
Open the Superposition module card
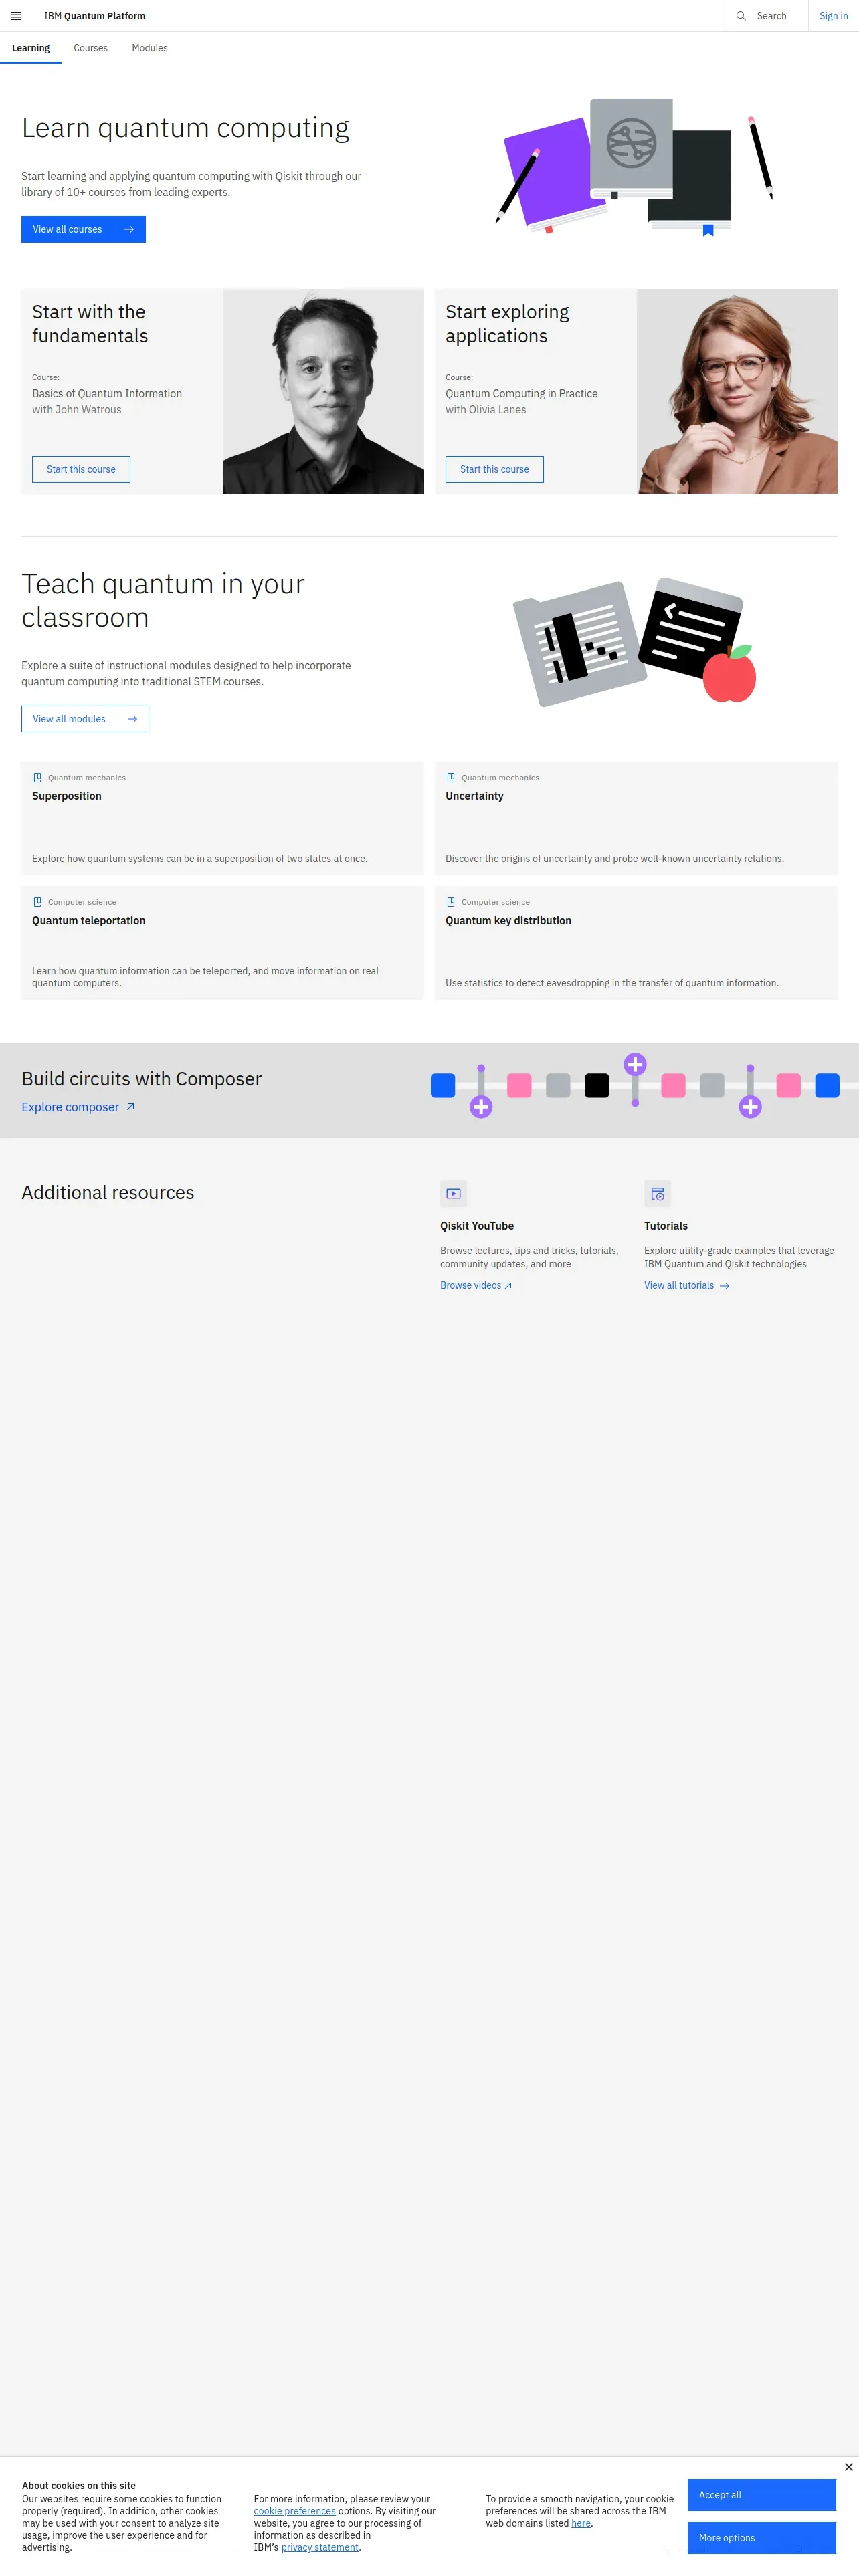pyautogui.click(x=222, y=819)
